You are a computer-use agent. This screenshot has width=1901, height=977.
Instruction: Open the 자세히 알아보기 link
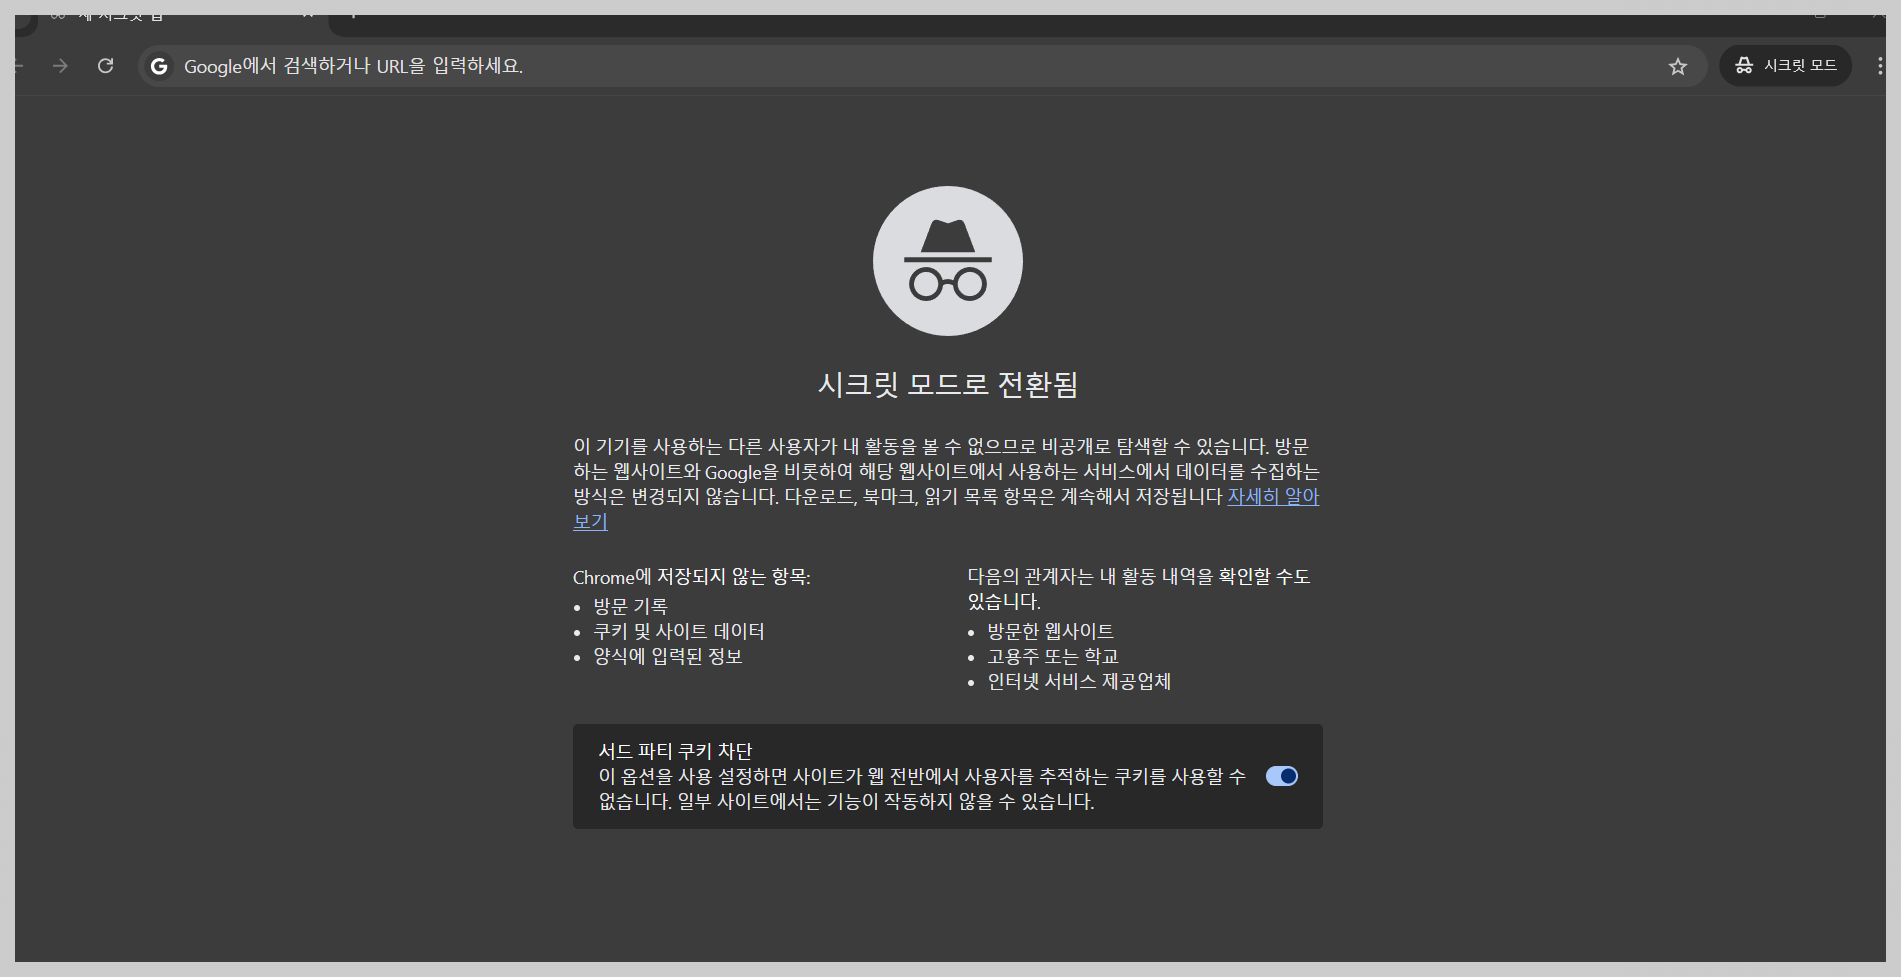[1273, 497]
